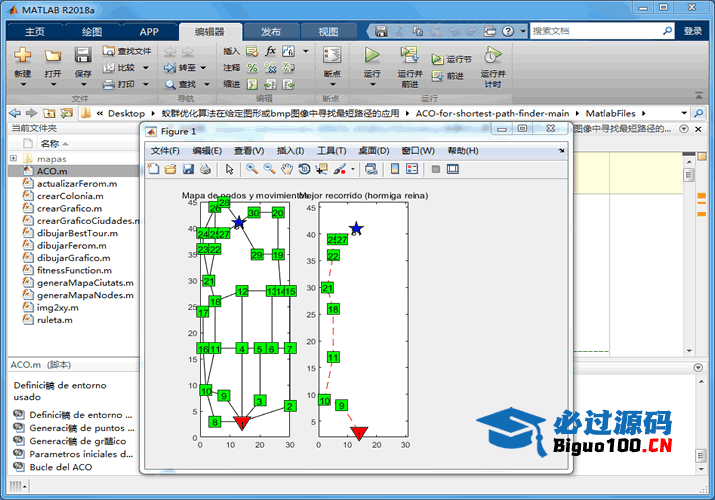Click the fx insert function icon
Viewport: 715px width, 500px height.
click(270, 51)
